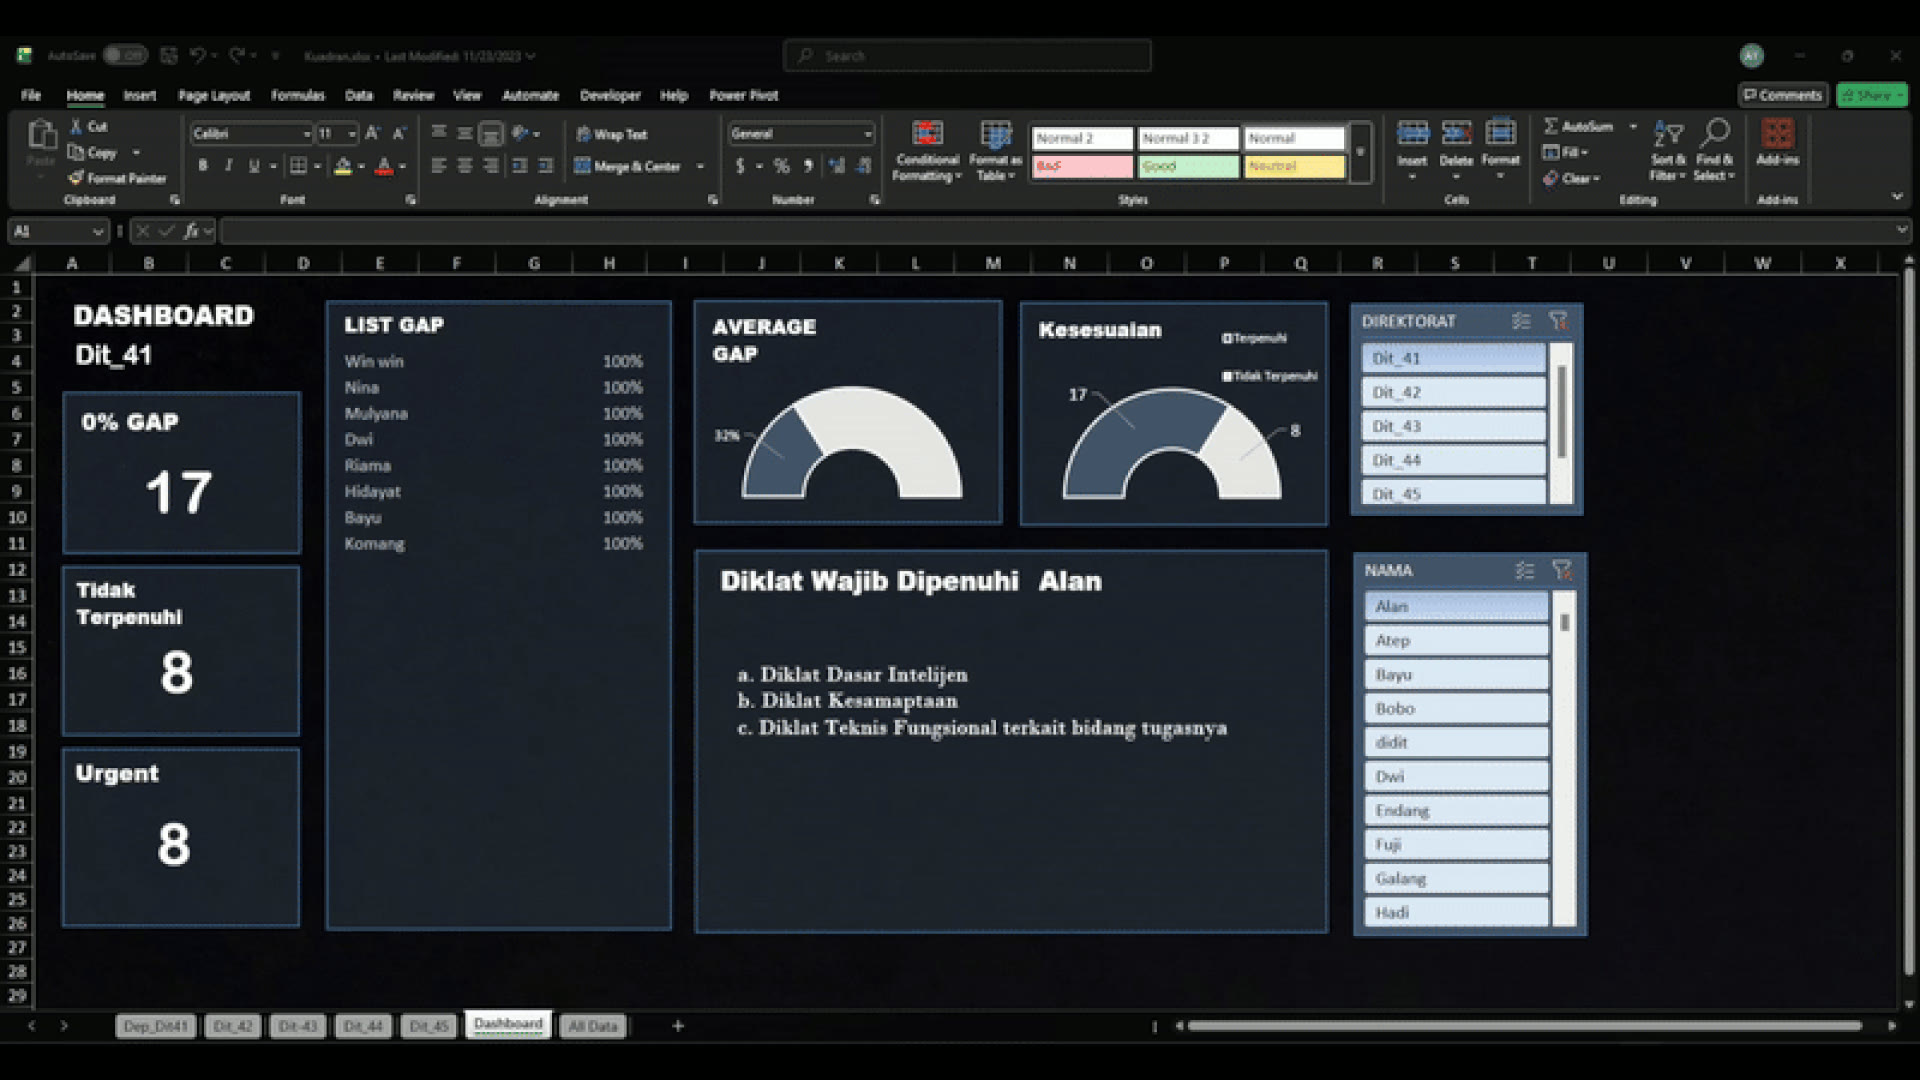Select Dit_43 in the DIREKTORAT slicer
The image size is (1920, 1080).
pos(1453,426)
